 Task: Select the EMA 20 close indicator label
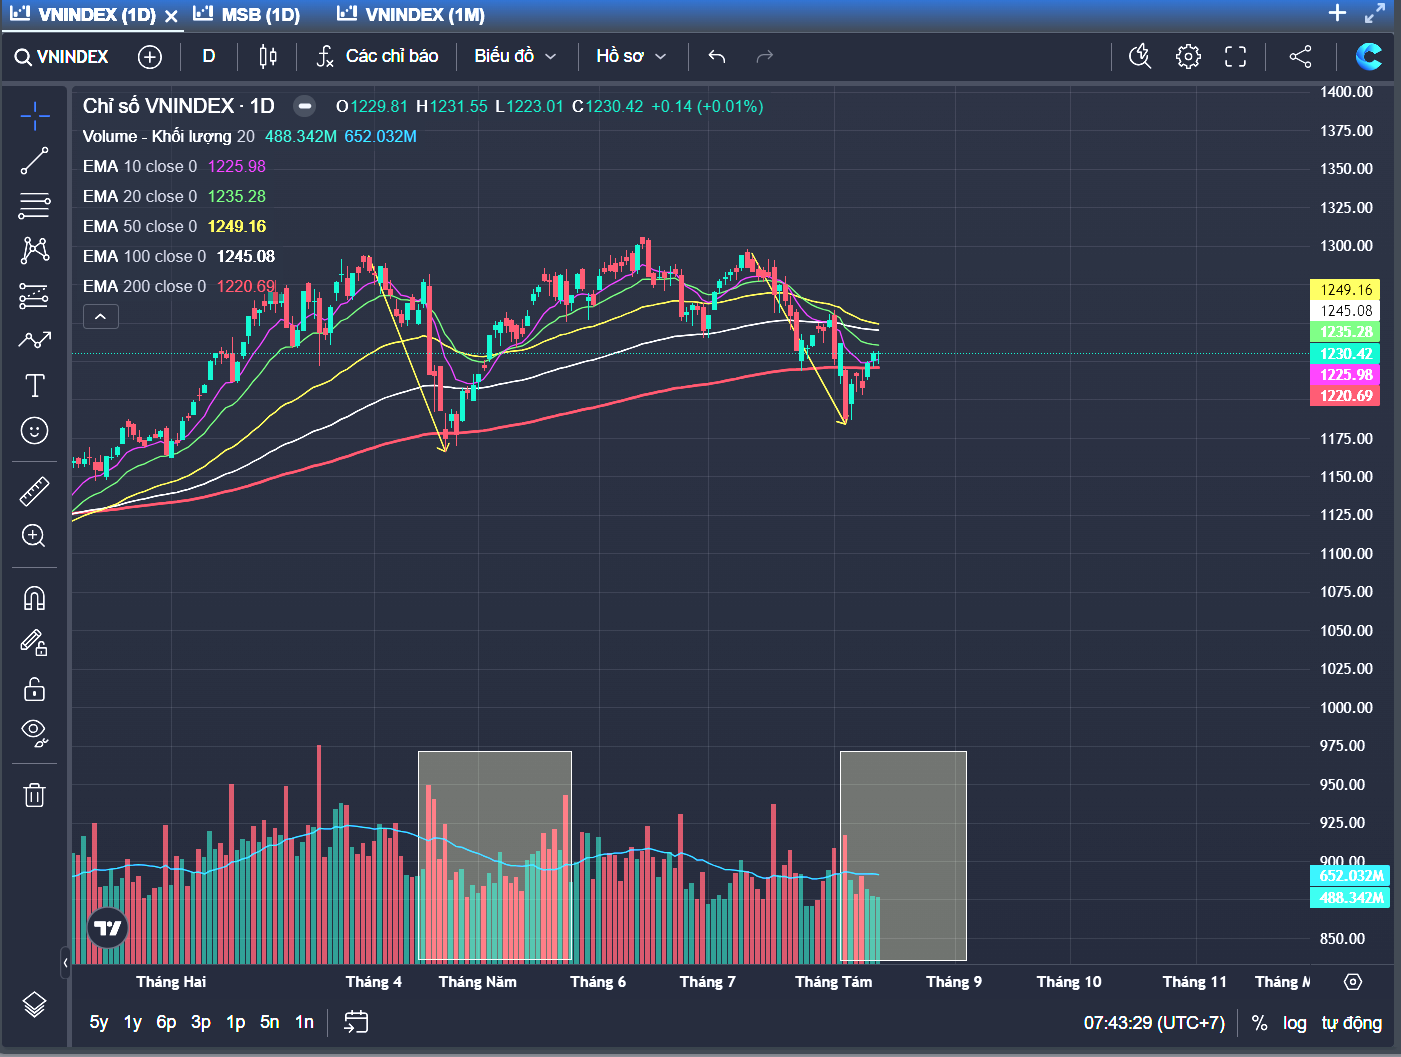(x=140, y=196)
